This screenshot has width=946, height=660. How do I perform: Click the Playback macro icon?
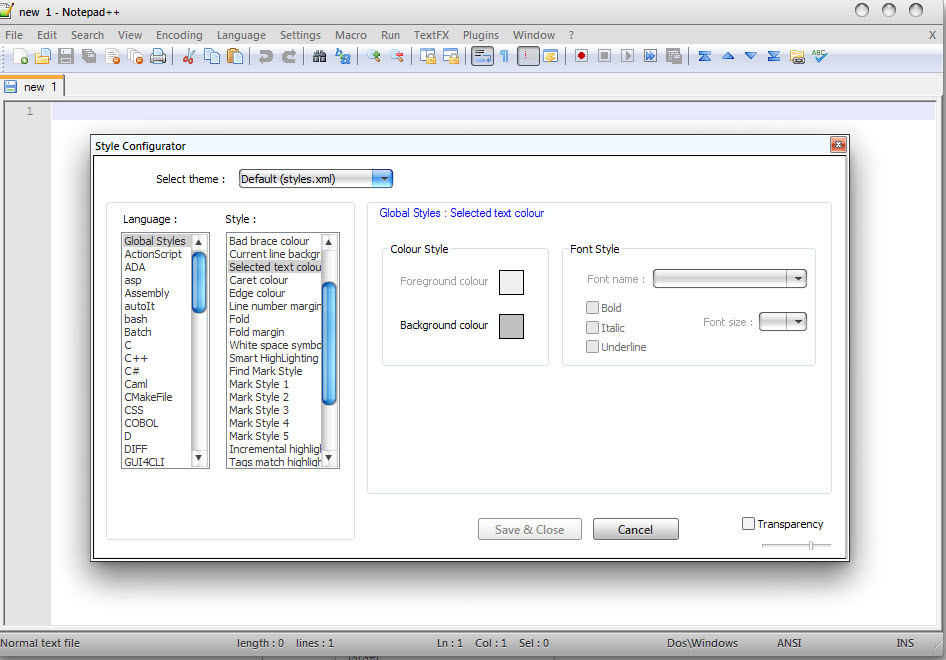tap(627, 56)
